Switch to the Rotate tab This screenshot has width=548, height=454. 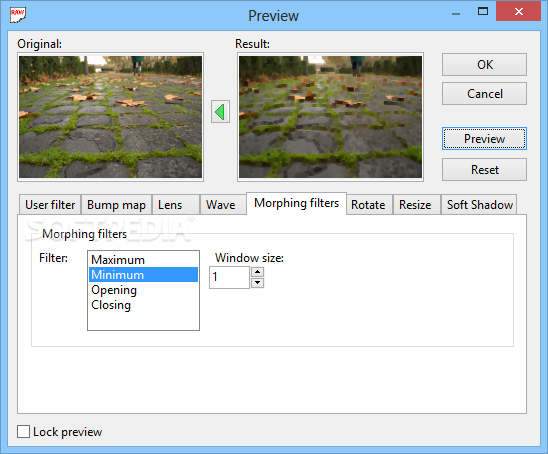(x=369, y=205)
